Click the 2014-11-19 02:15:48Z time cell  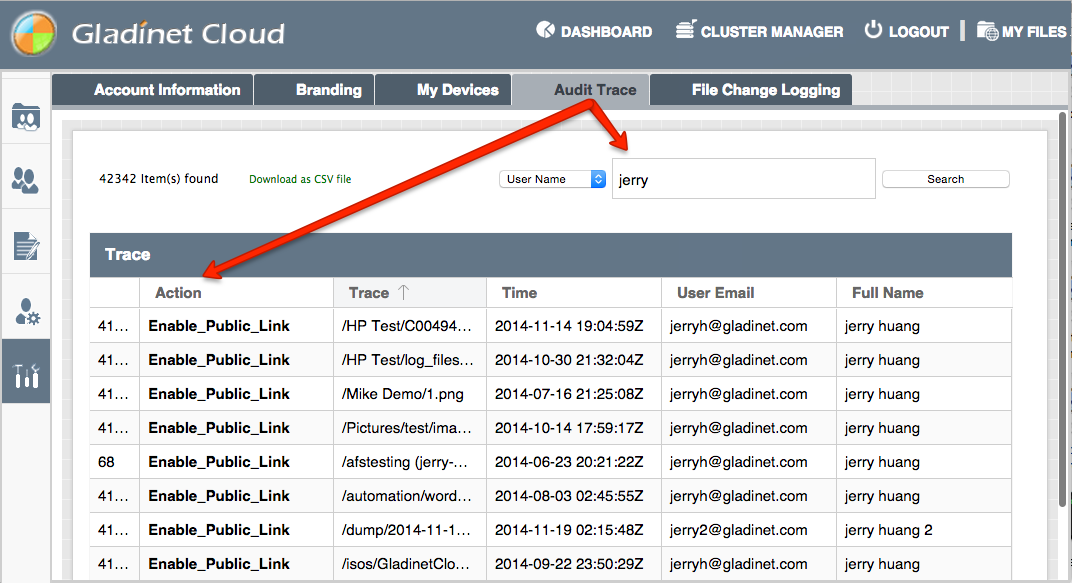pyautogui.click(x=574, y=530)
